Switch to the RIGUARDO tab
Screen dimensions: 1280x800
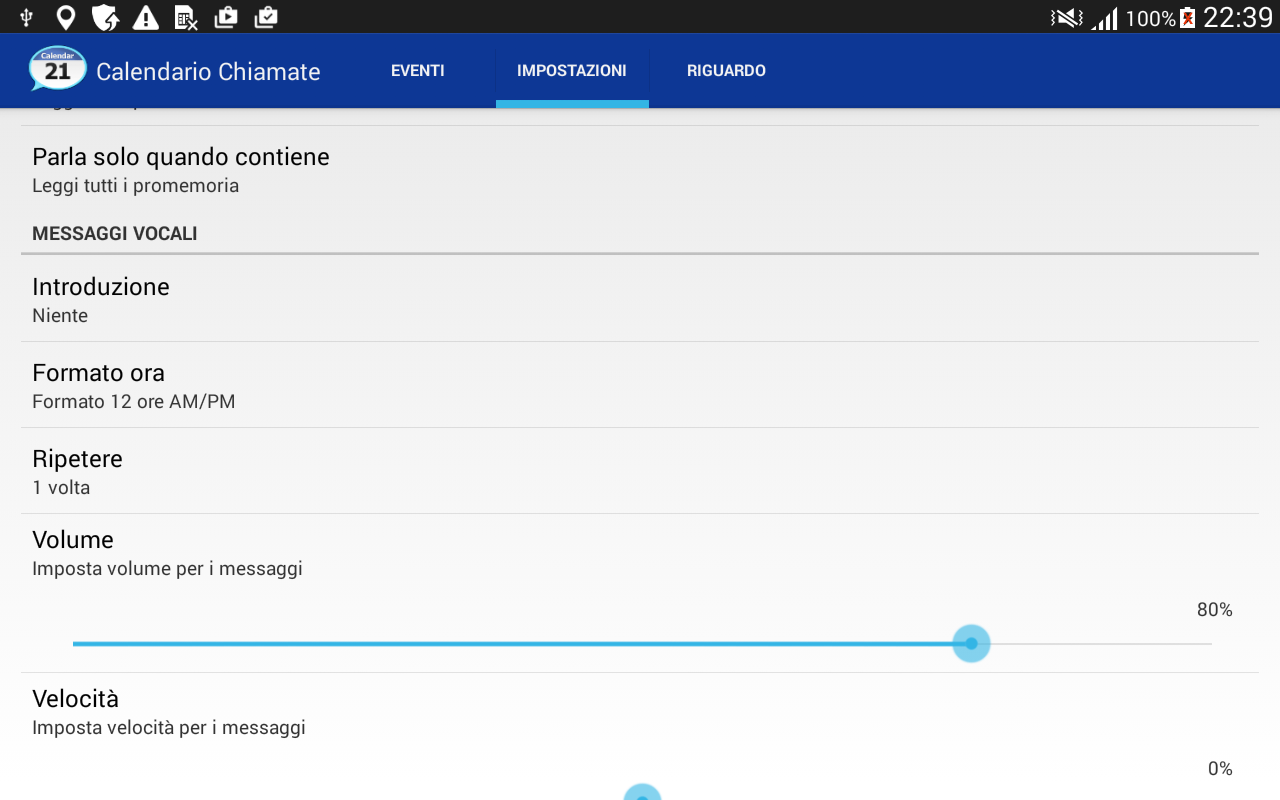tap(726, 71)
